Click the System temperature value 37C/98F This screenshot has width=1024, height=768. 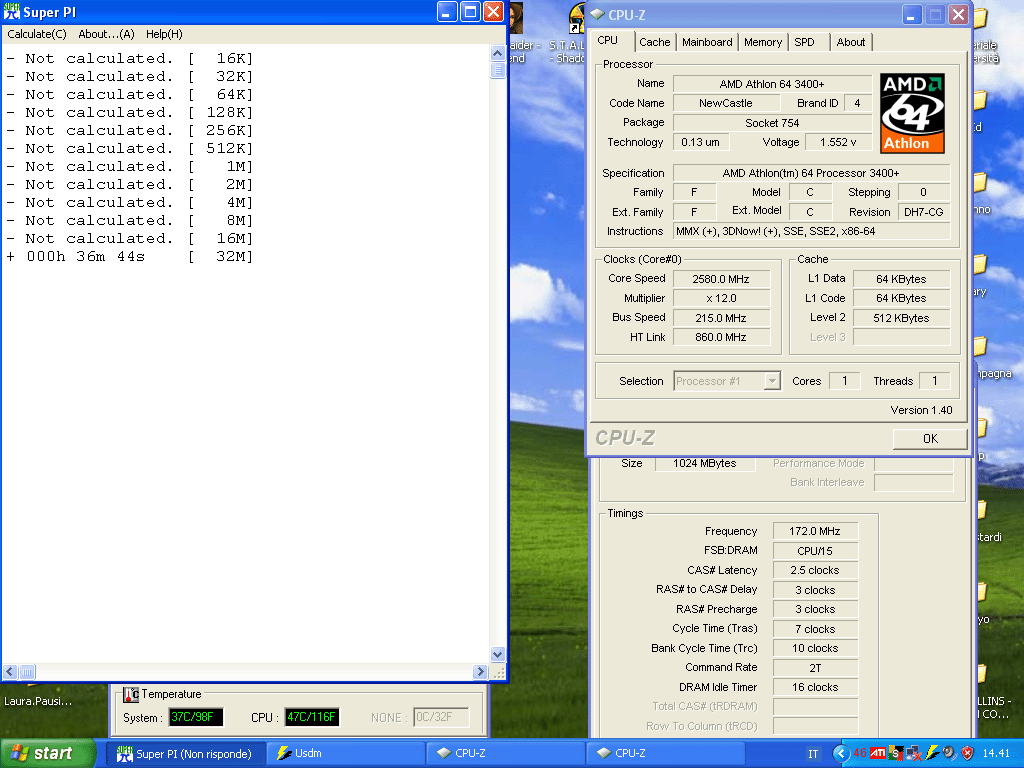pos(195,717)
